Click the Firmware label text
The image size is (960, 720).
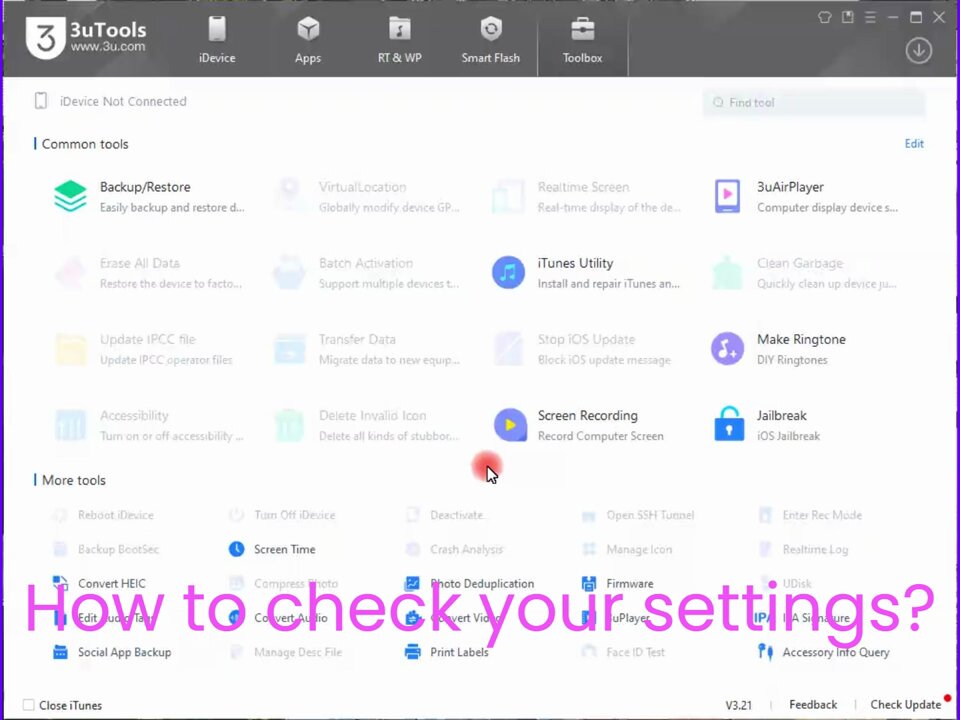(629, 583)
